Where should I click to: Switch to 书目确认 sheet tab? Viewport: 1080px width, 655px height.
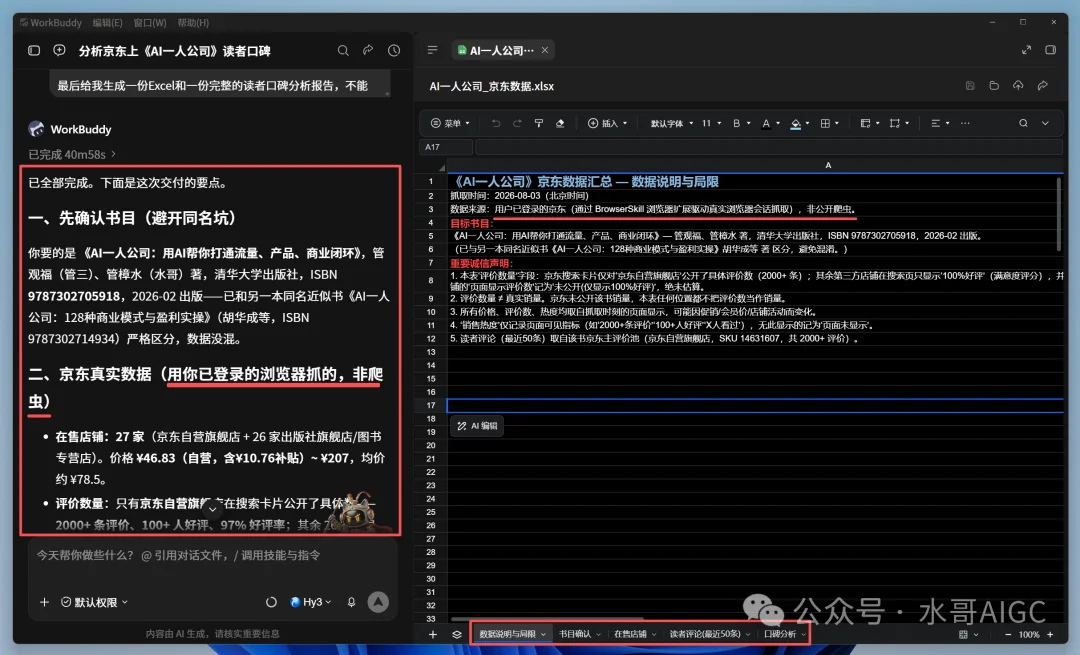coord(579,634)
